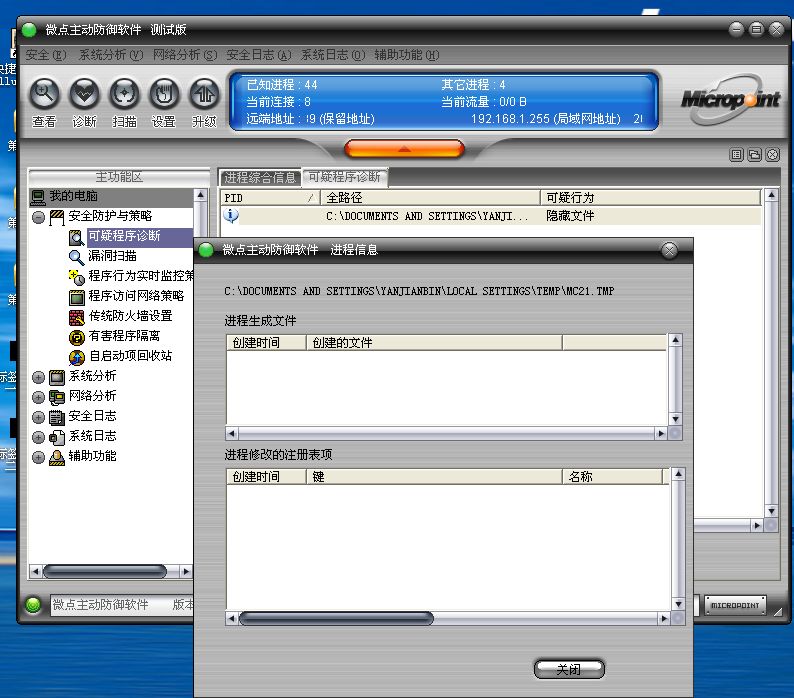Click the green orb in main title bar

(29, 30)
